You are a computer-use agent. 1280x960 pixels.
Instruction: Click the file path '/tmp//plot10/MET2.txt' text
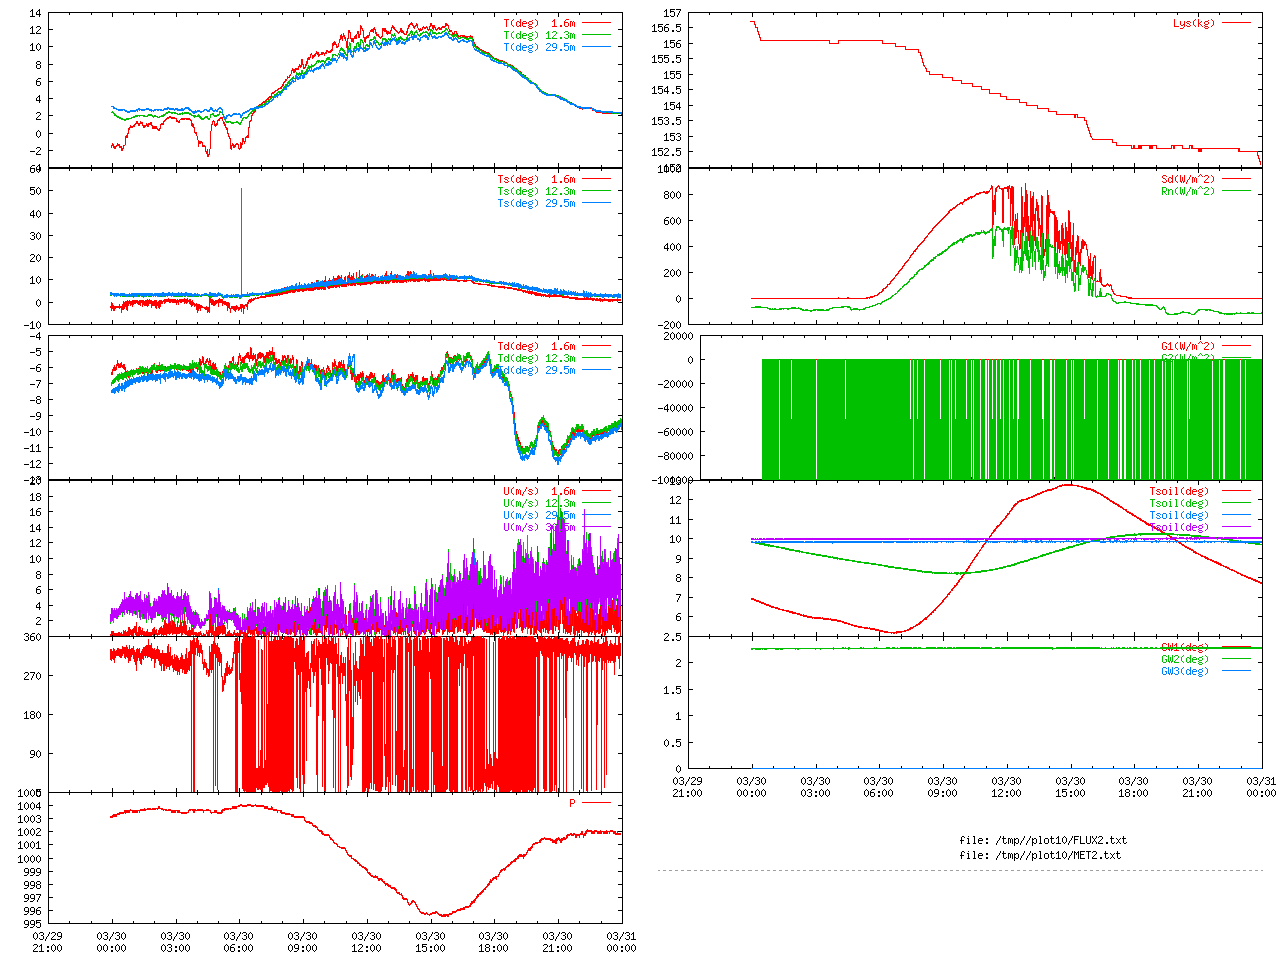point(1058,855)
